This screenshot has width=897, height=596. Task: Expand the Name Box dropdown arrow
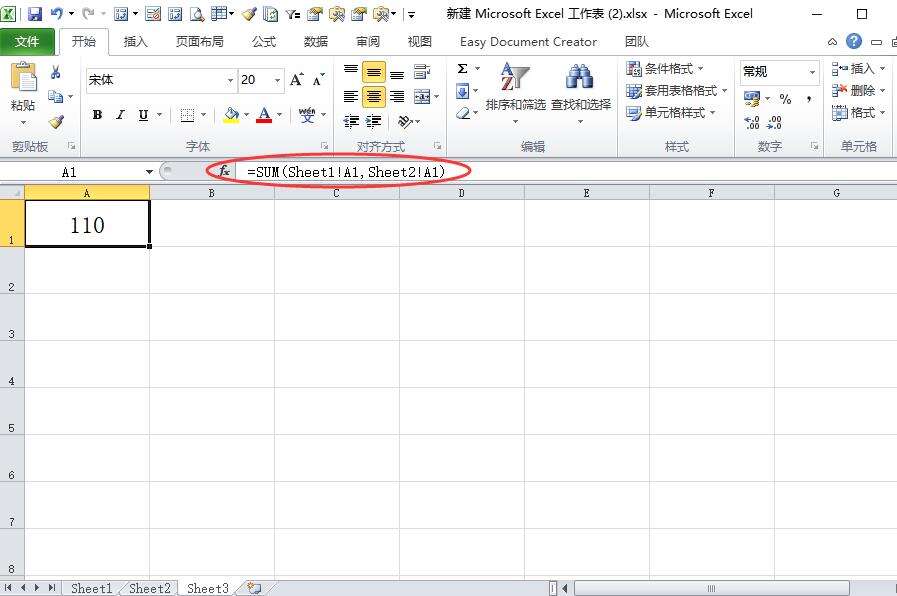[x=149, y=172]
